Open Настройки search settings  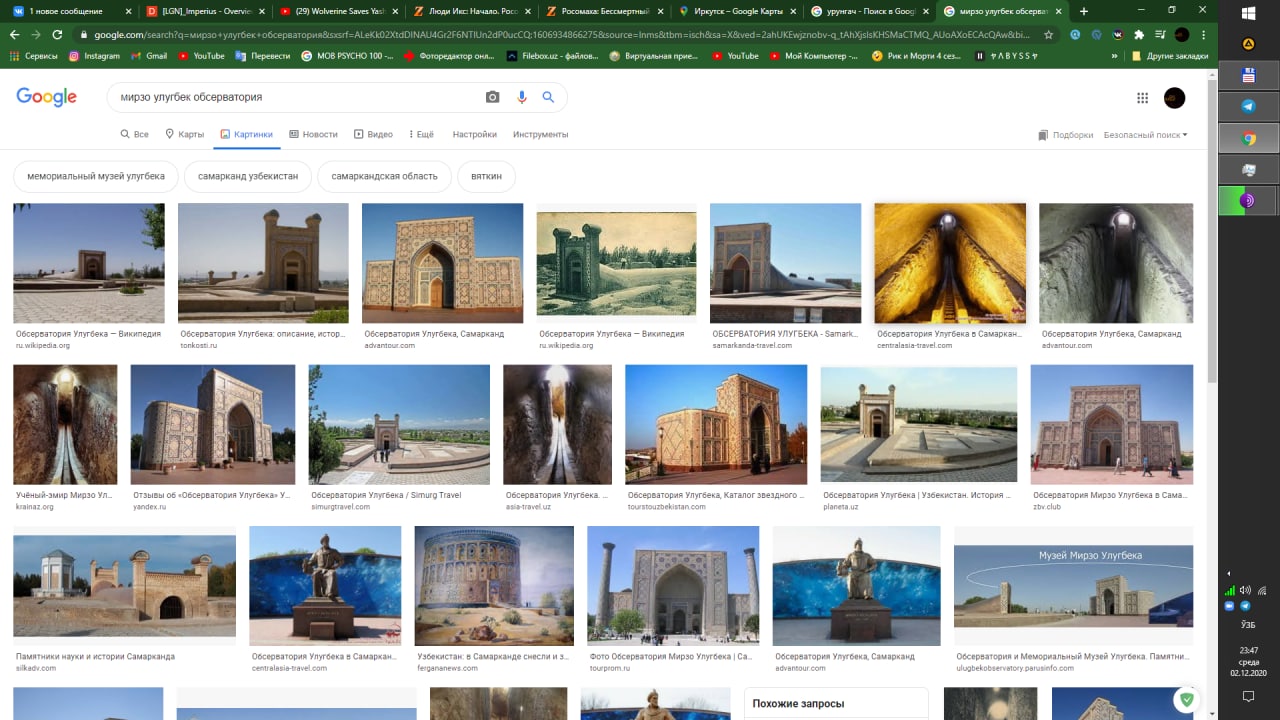click(474, 134)
